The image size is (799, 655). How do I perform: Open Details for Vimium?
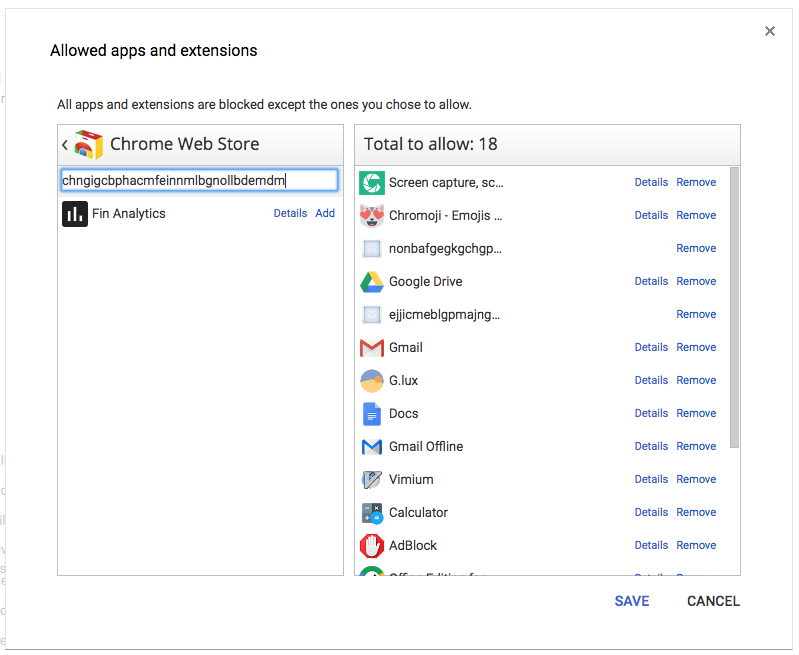click(651, 479)
